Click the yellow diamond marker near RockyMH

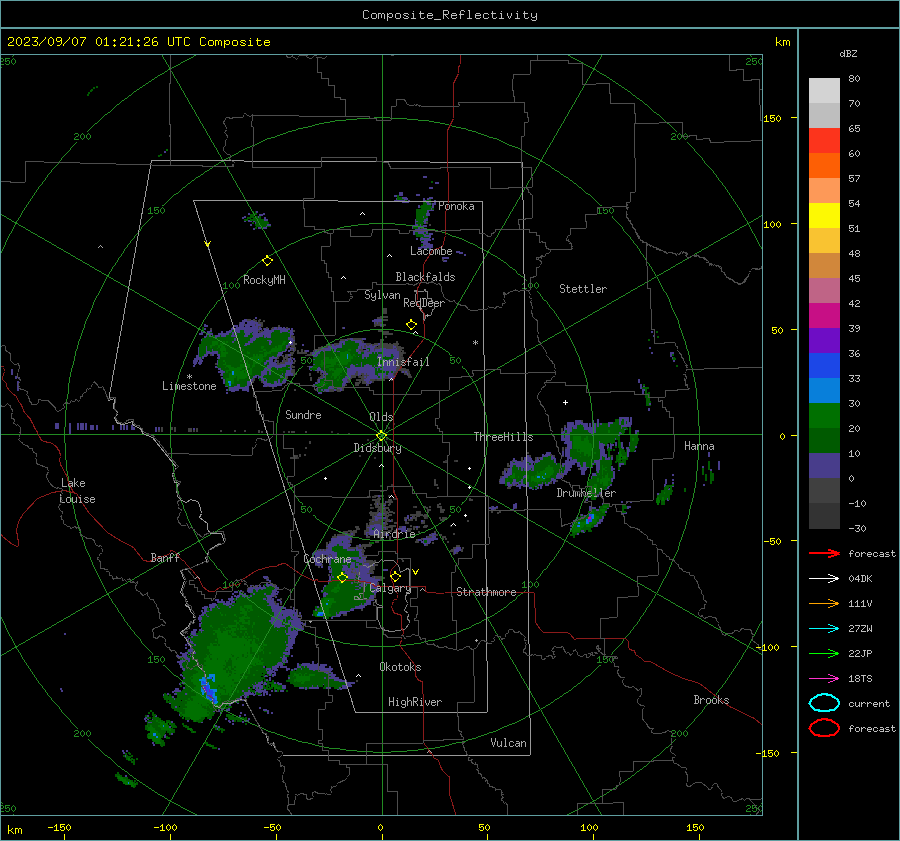(x=267, y=261)
